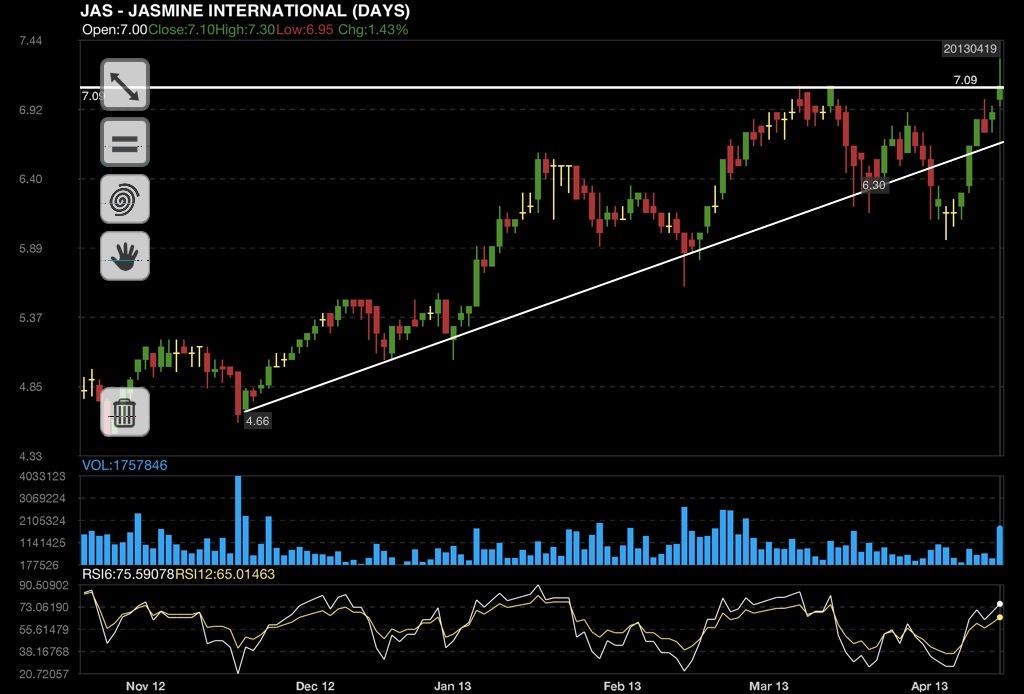
Task: Click the Dec 12 date axis label
Action: click(315, 686)
